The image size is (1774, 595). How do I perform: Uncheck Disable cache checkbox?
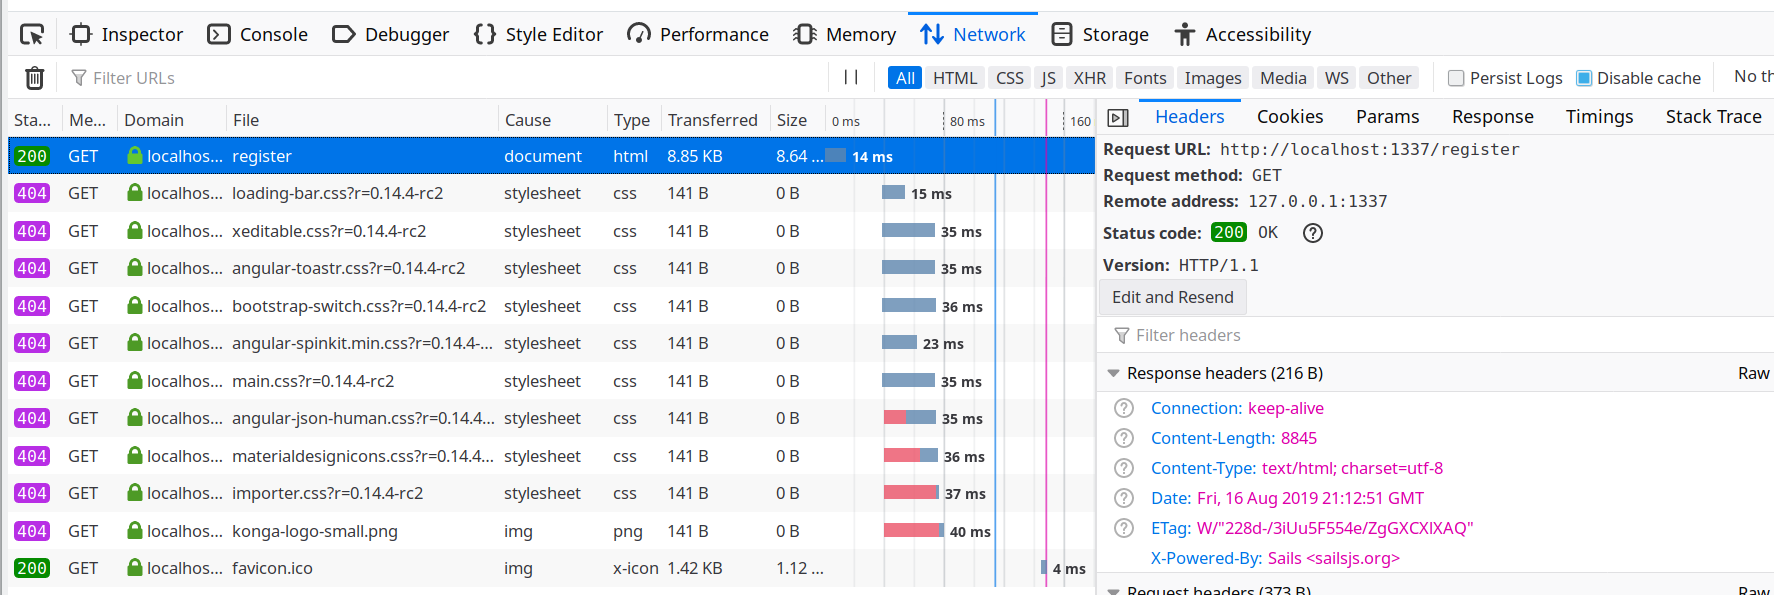pyautogui.click(x=1584, y=78)
